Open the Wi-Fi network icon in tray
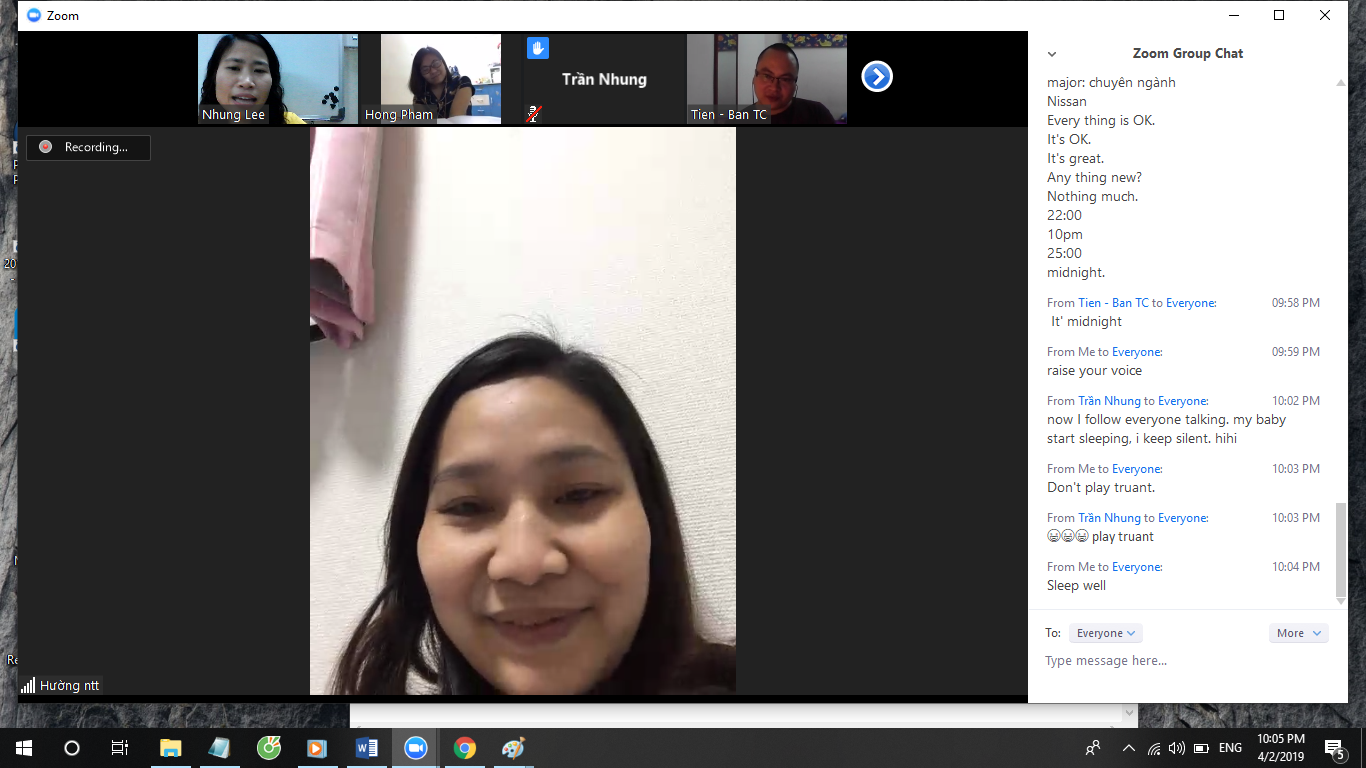Viewport: 1366px width, 768px height. tap(1154, 748)
